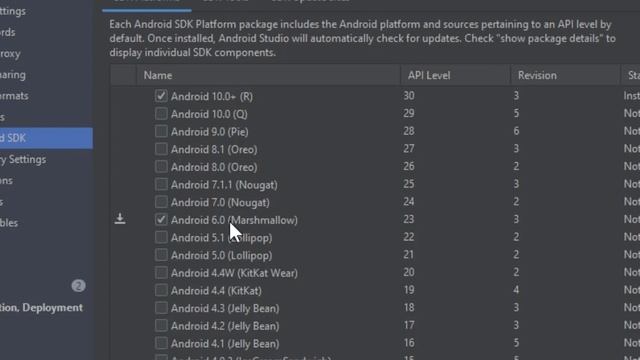The image size is (640, 360).
Task: Click API level value 30
Action: click(x=409, y=96)
